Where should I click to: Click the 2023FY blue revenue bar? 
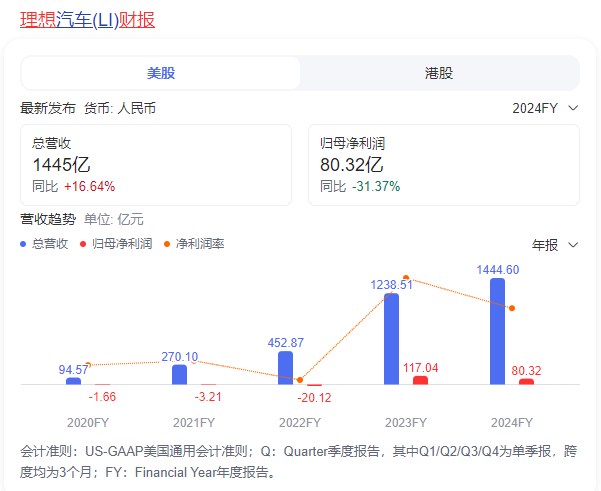tap(392, 339)
